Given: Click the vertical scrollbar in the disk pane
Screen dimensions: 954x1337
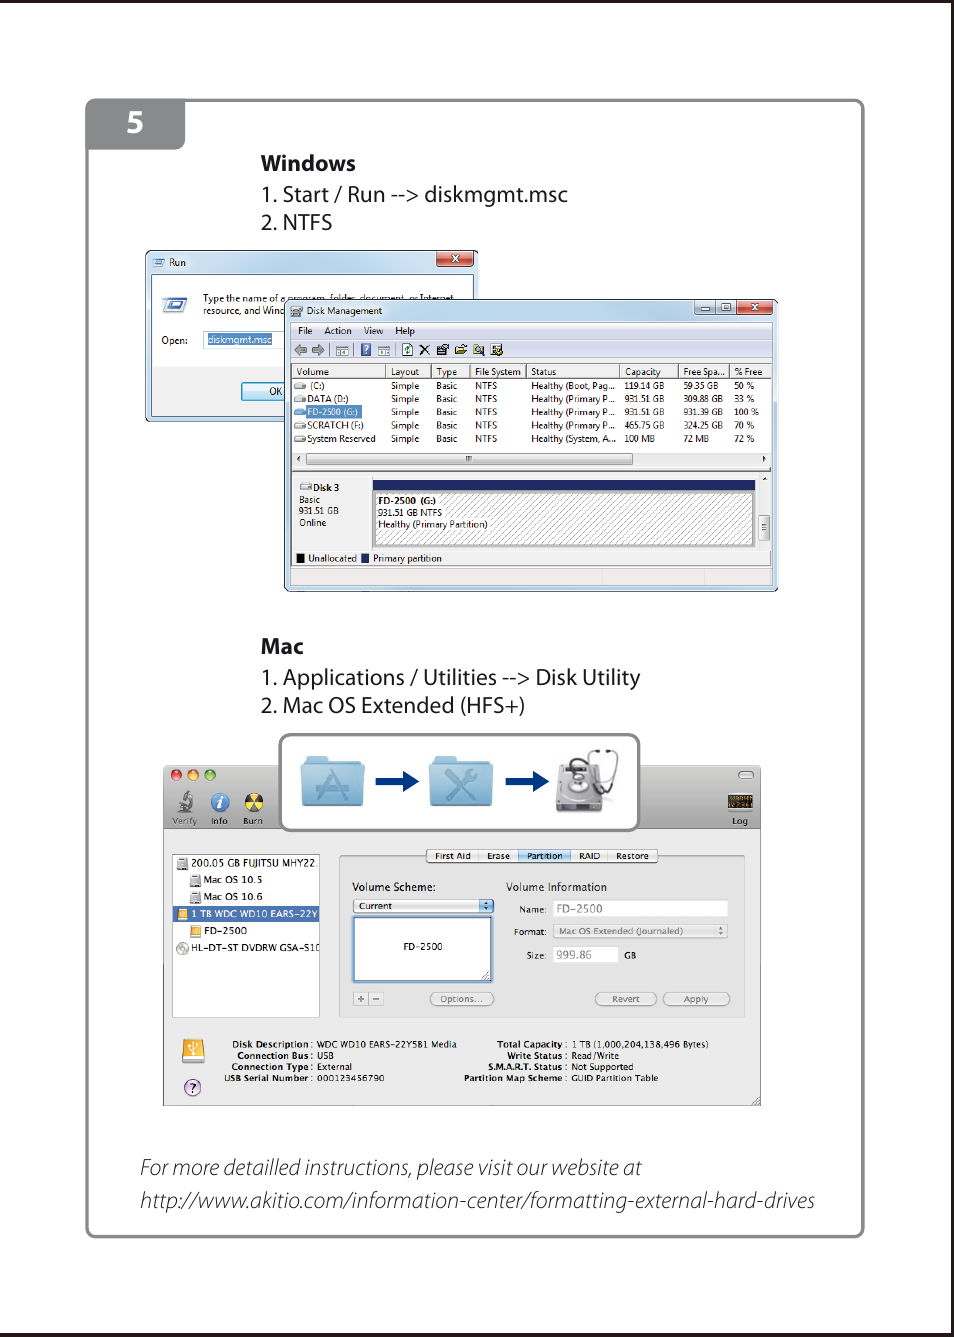Looking at the screenshot, I should click(764, 526).
